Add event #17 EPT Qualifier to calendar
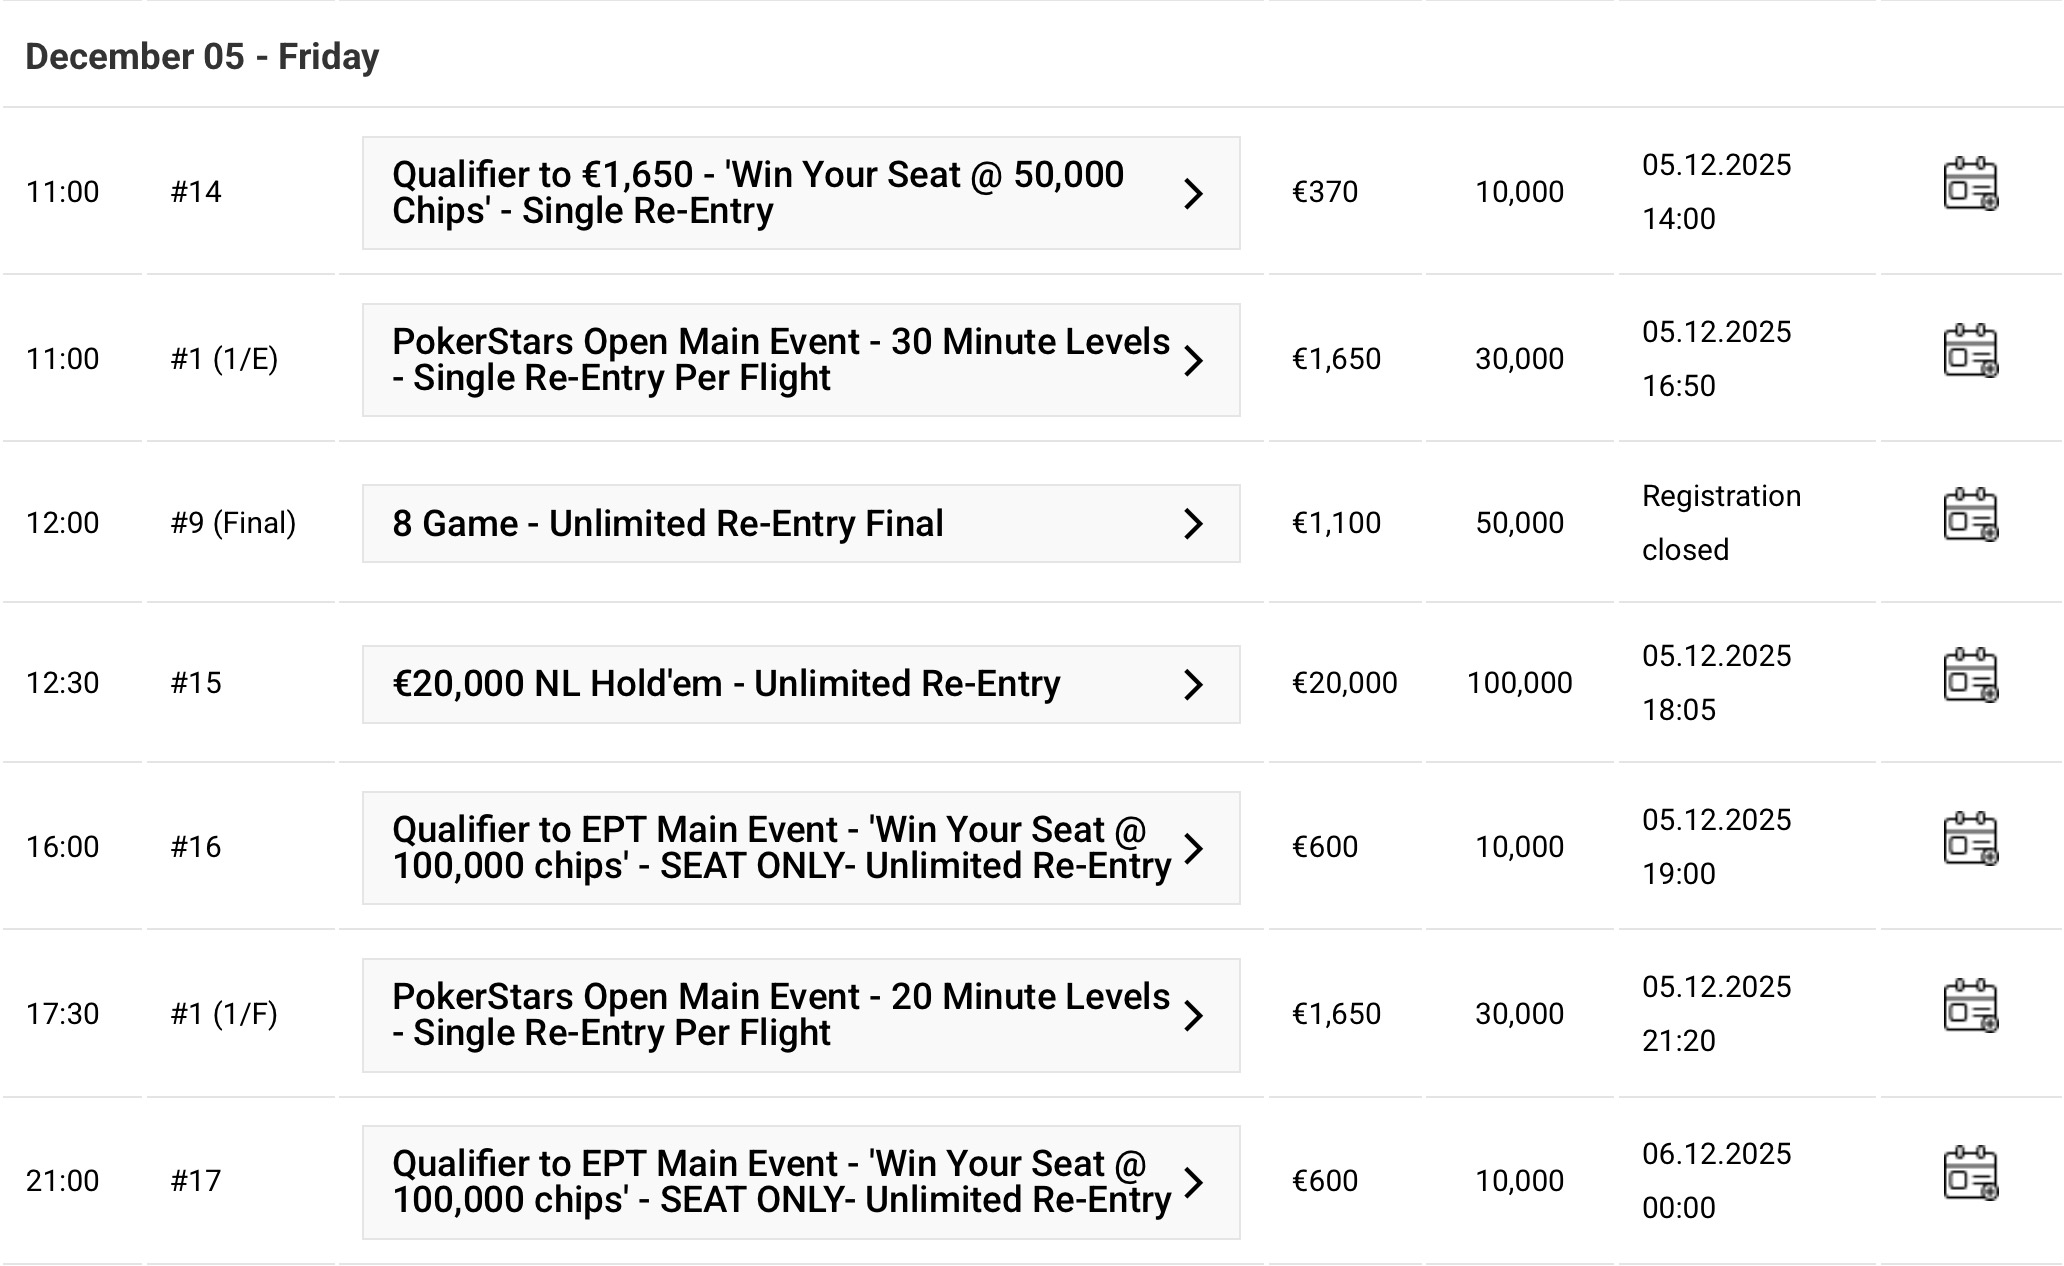 1969,1174
